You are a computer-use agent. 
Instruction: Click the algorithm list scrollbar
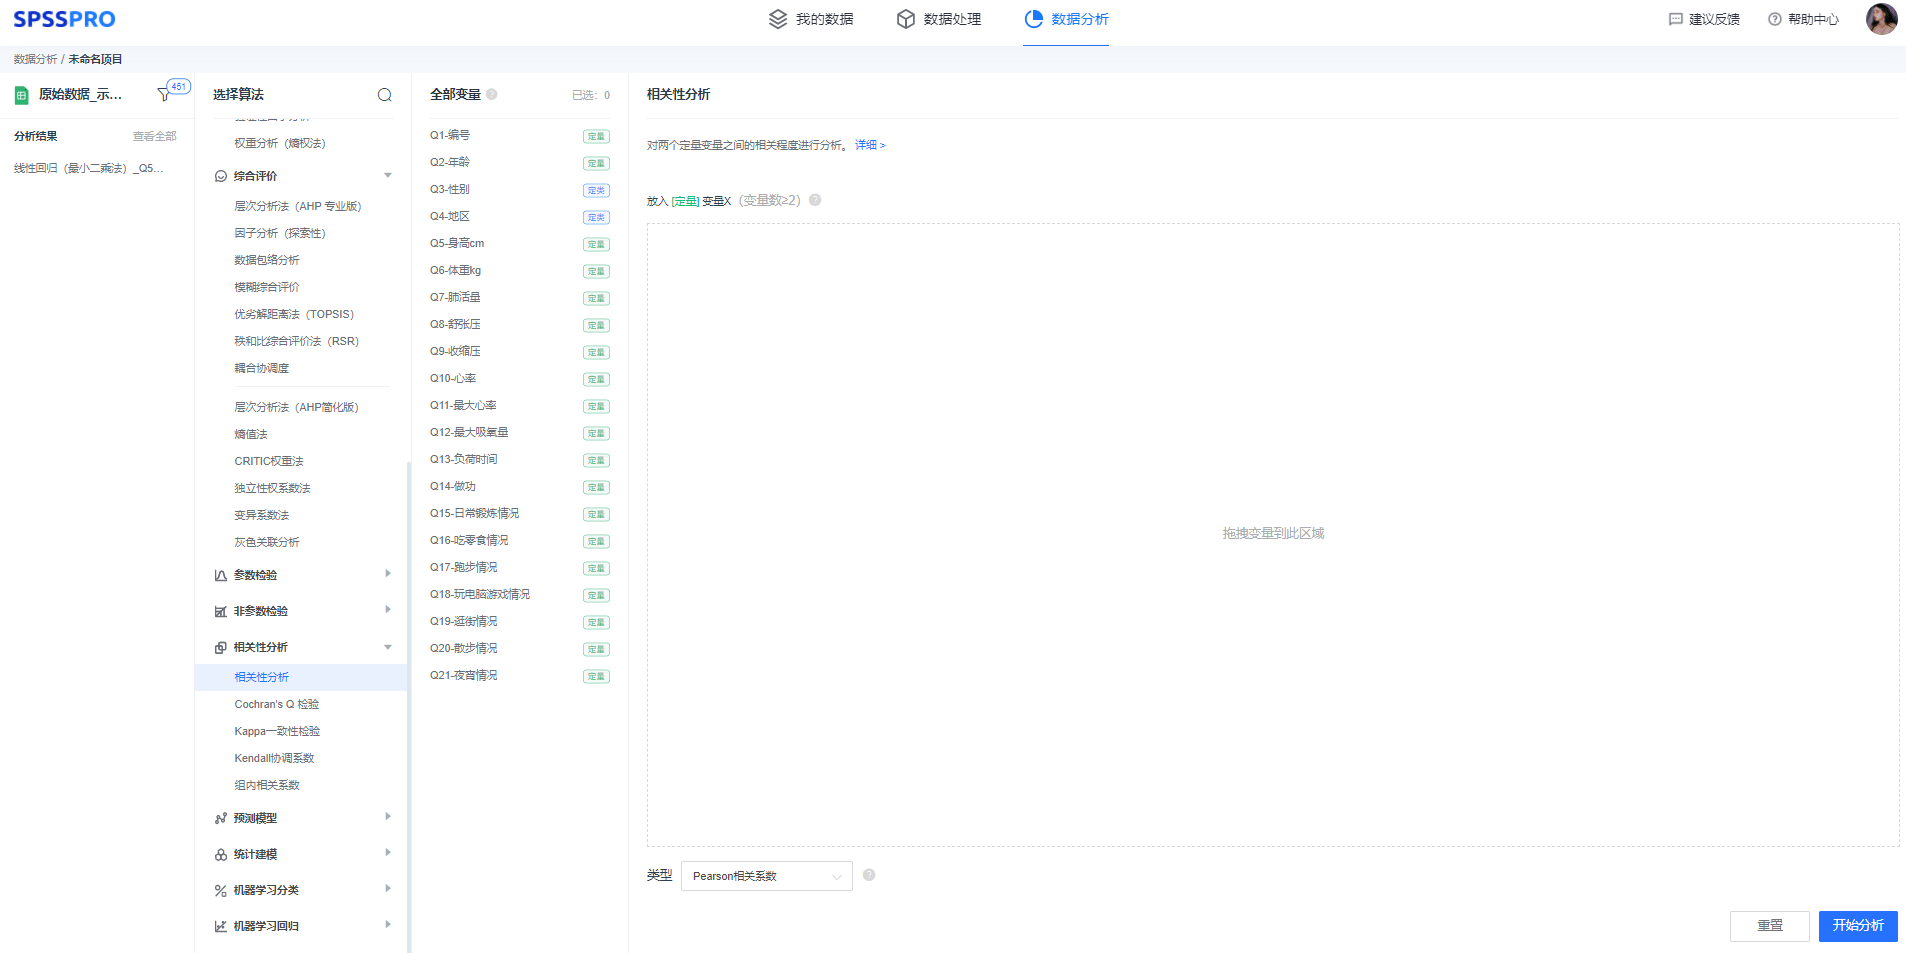(x=408, y=707)
